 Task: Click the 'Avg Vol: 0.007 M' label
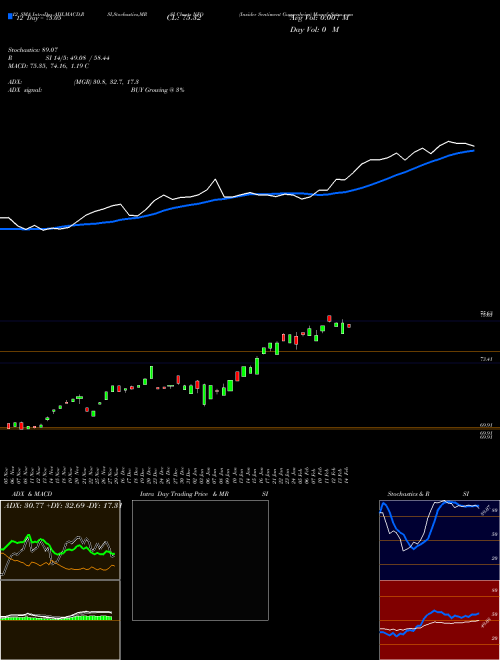tap(320, 19)
